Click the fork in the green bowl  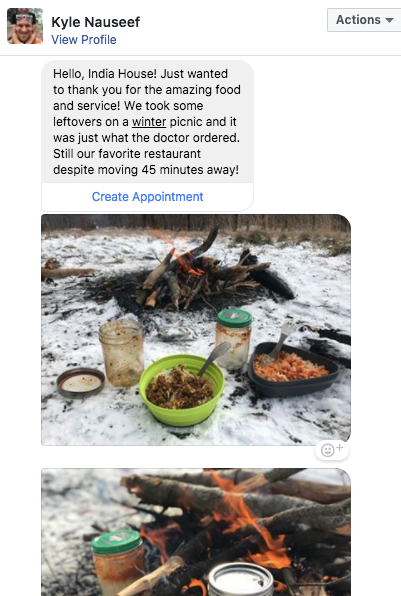pyautogui.click(x=214, y=358)
